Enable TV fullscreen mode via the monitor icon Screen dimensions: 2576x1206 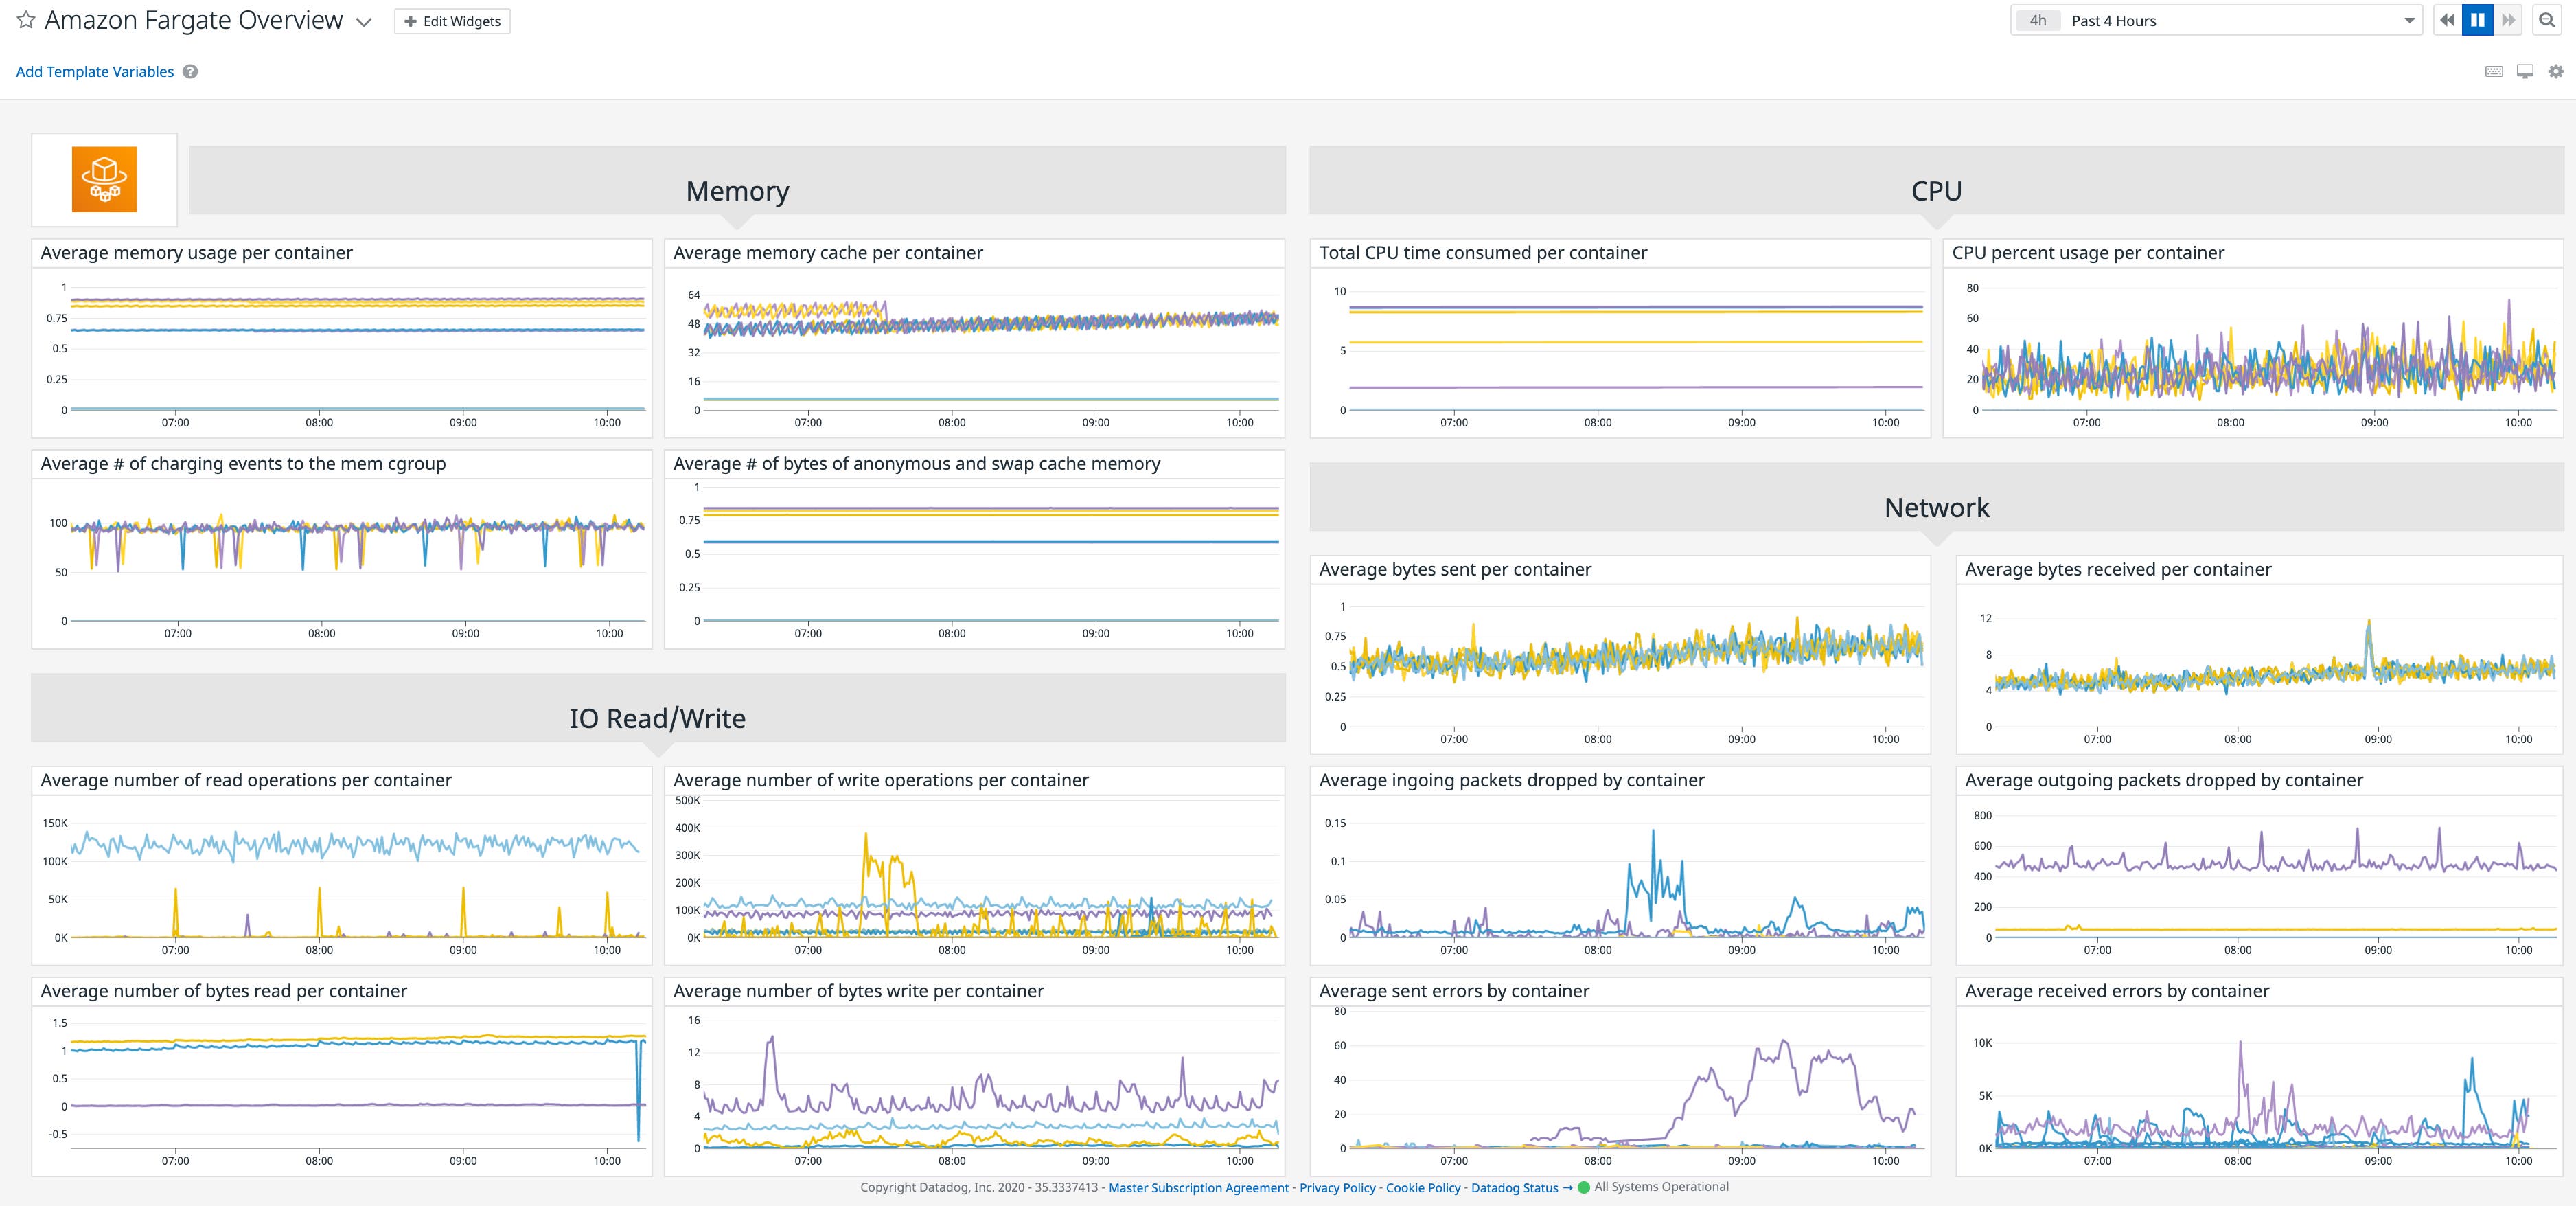[2524, 71]
